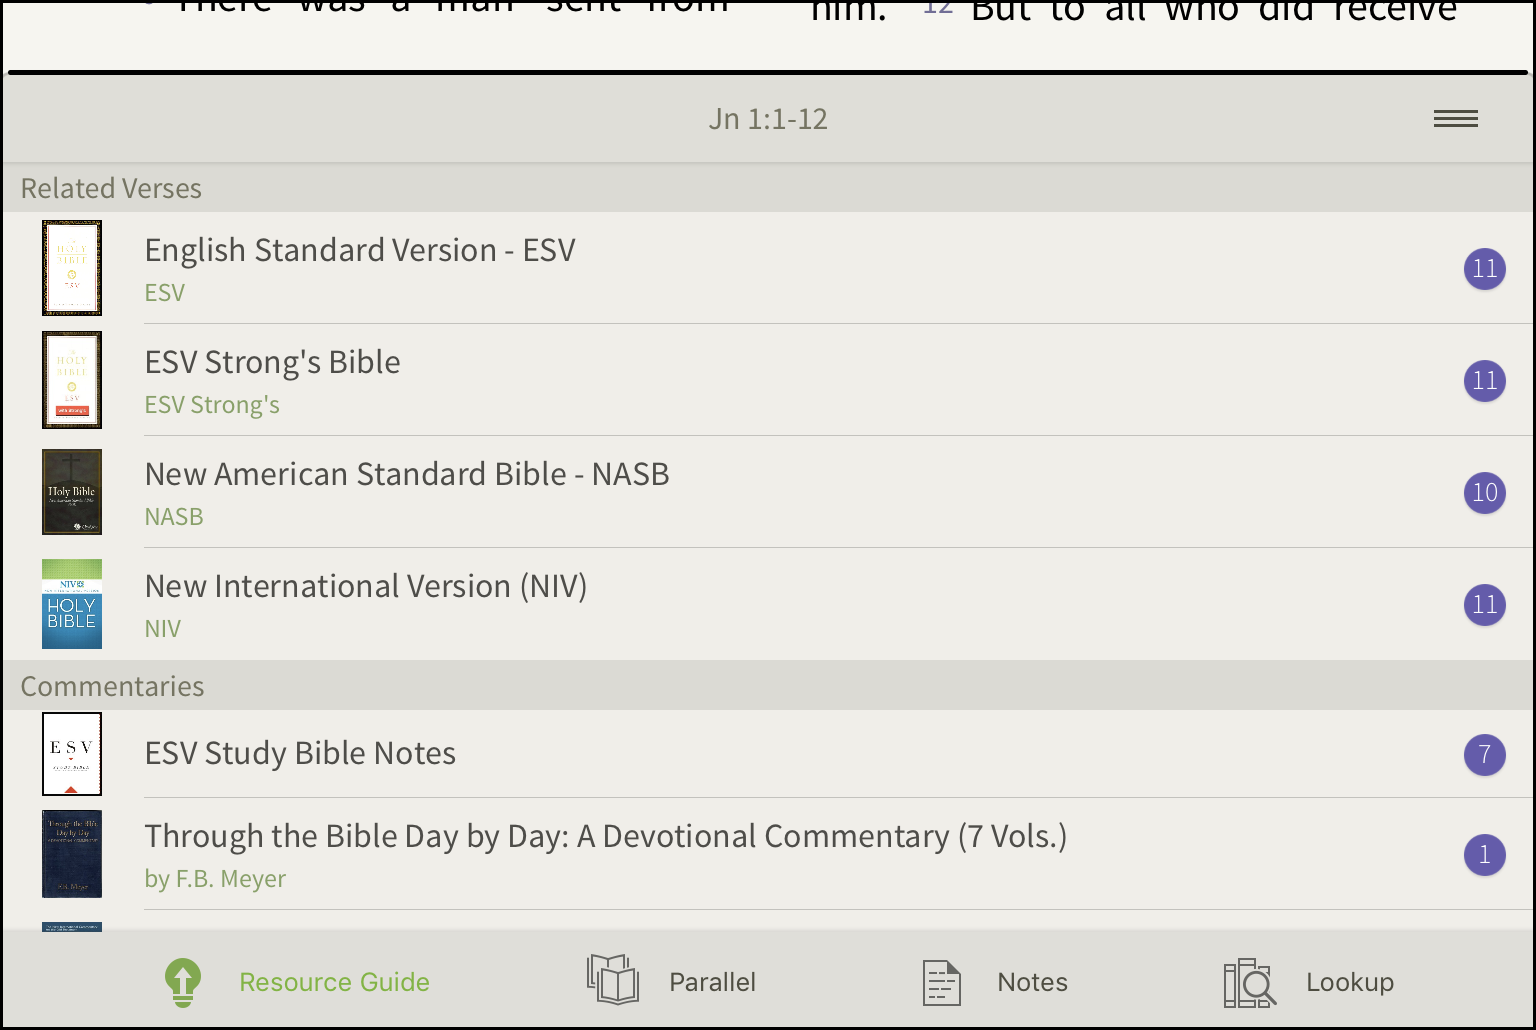Image resolution: width=1536 pixels, height=1030 pixels.
Task: Select the Parallel tab label
Action: tap(713, 982)
